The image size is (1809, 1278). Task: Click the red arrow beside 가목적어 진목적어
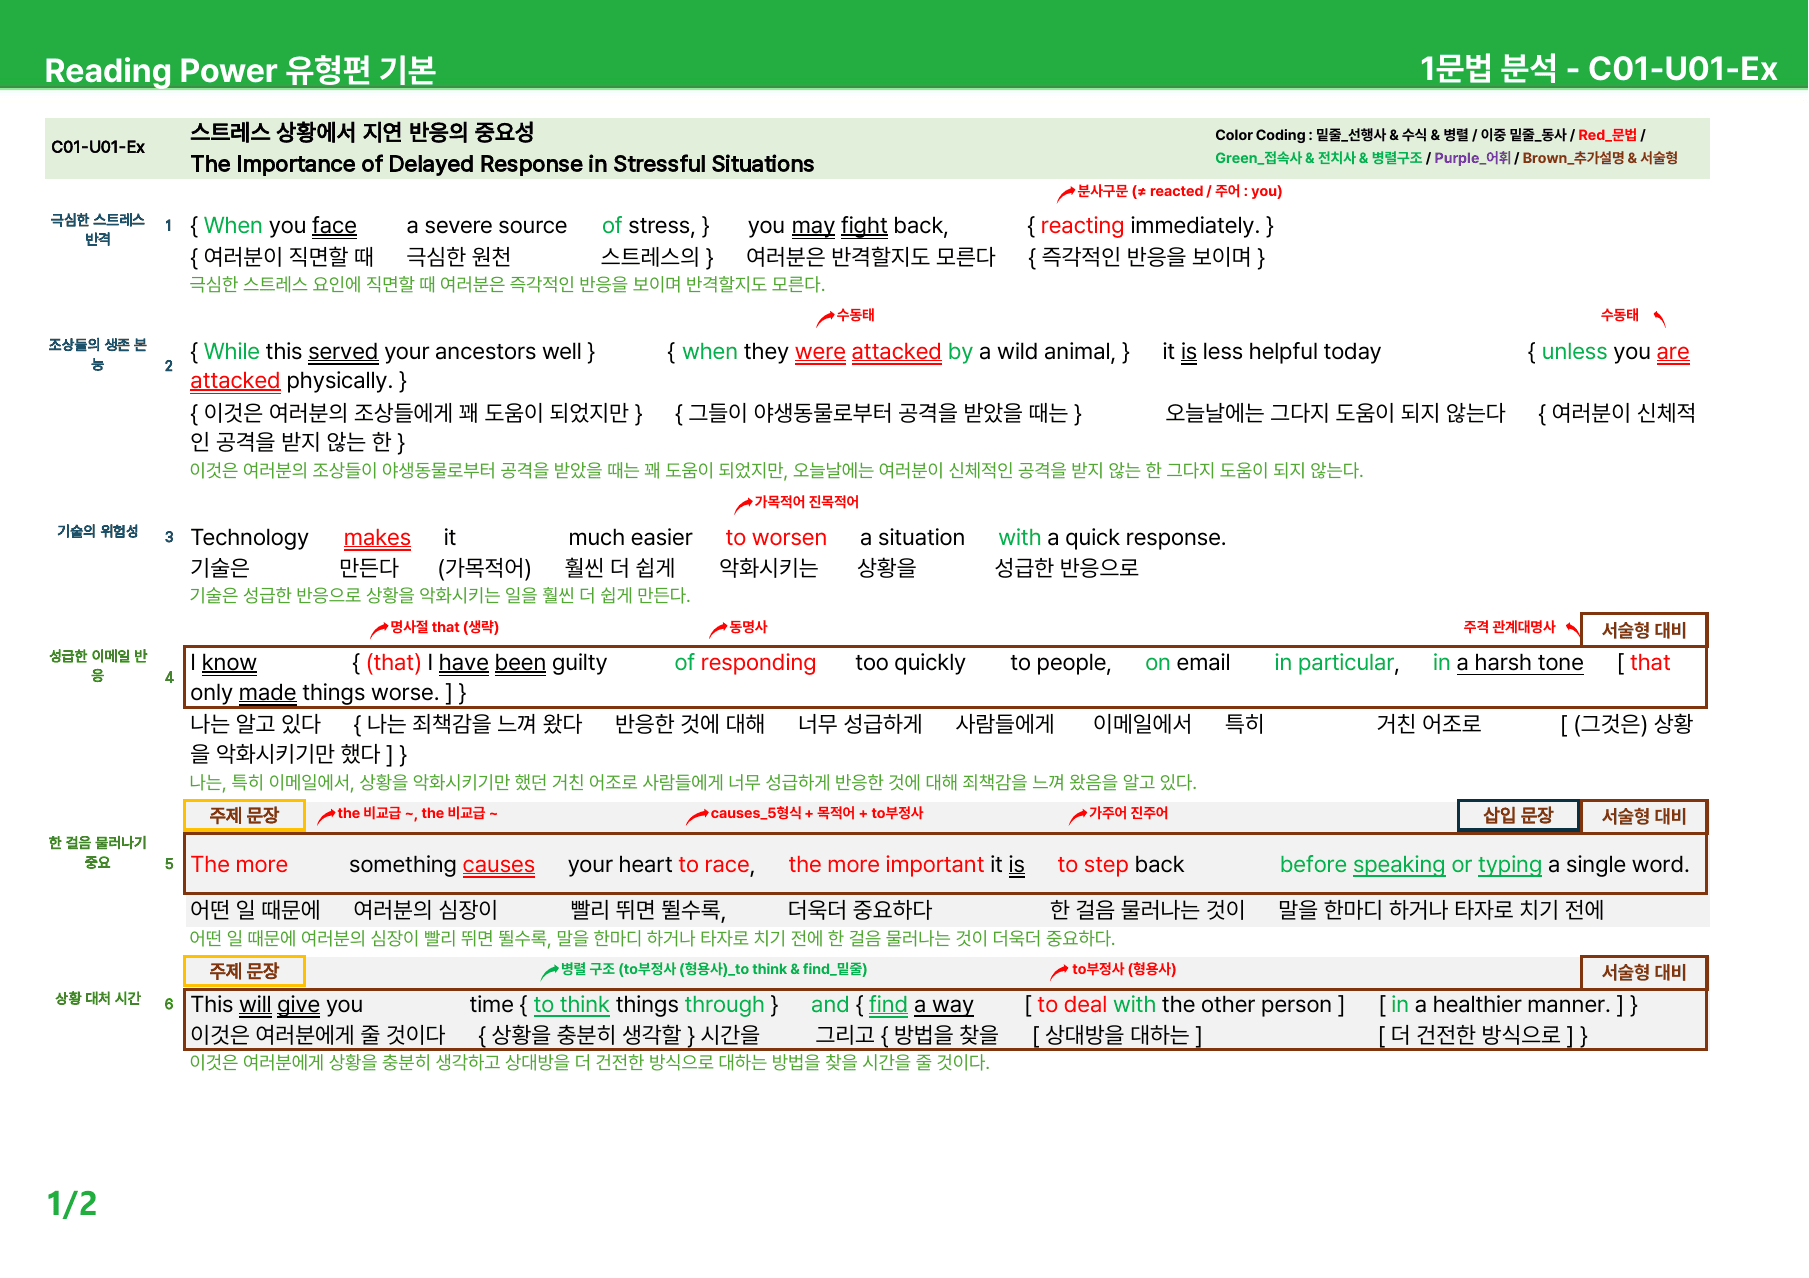[x=743, y=504]
